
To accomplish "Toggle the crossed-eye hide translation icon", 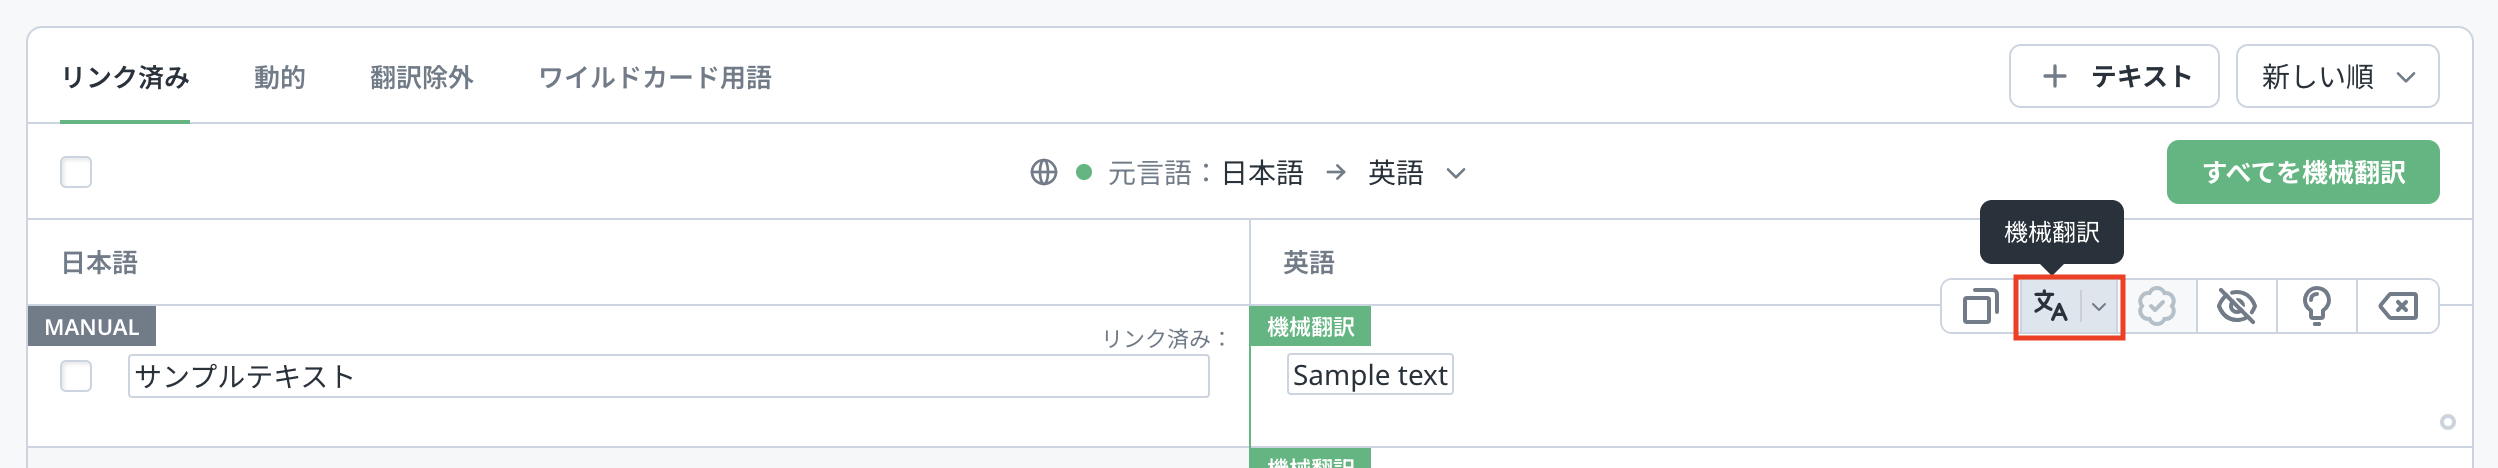I will (2236, 306).
